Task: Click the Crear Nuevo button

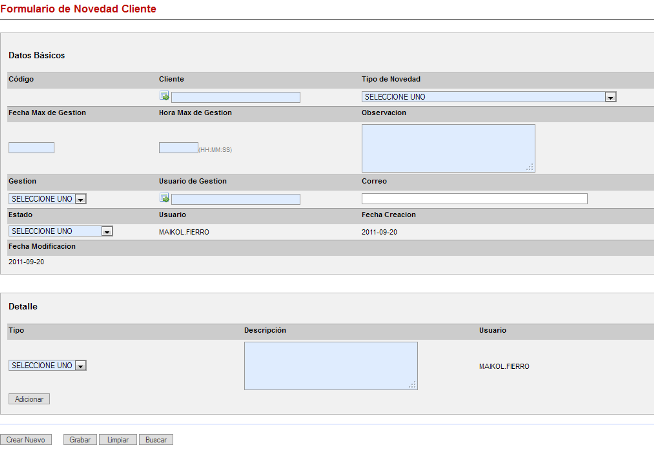Action: pyautogui.click(x=25, y=440)
